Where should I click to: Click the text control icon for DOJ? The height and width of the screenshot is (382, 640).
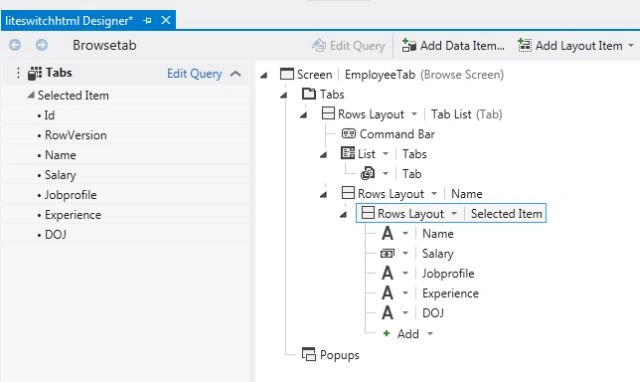click(x=387, y=313)
